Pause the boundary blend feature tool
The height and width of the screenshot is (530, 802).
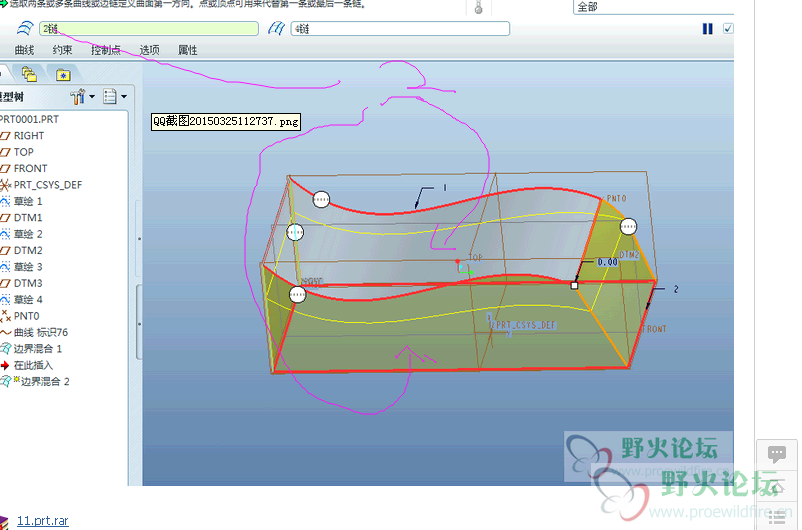[x=707, y=29]
